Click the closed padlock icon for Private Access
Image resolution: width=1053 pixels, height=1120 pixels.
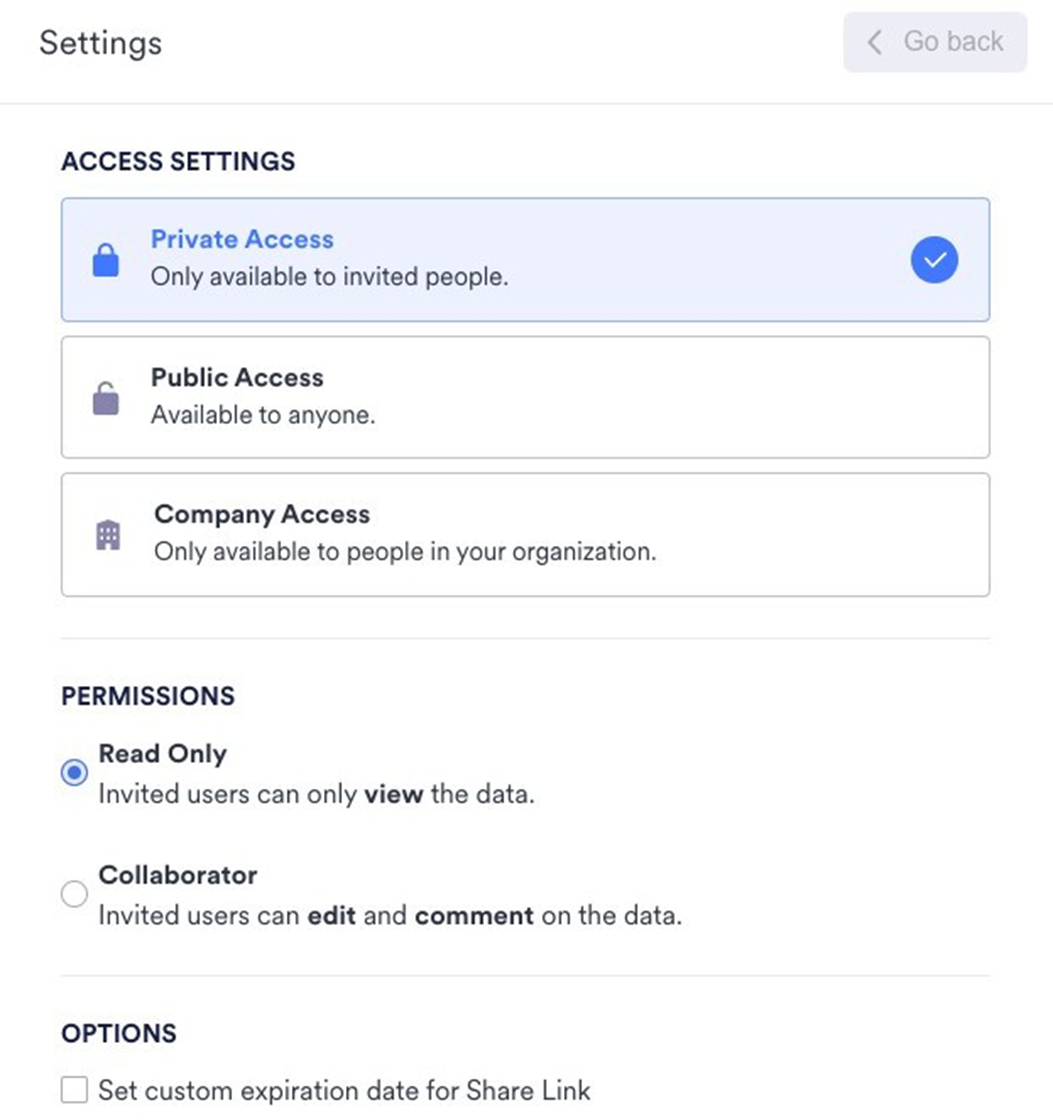tap(105, 260)
